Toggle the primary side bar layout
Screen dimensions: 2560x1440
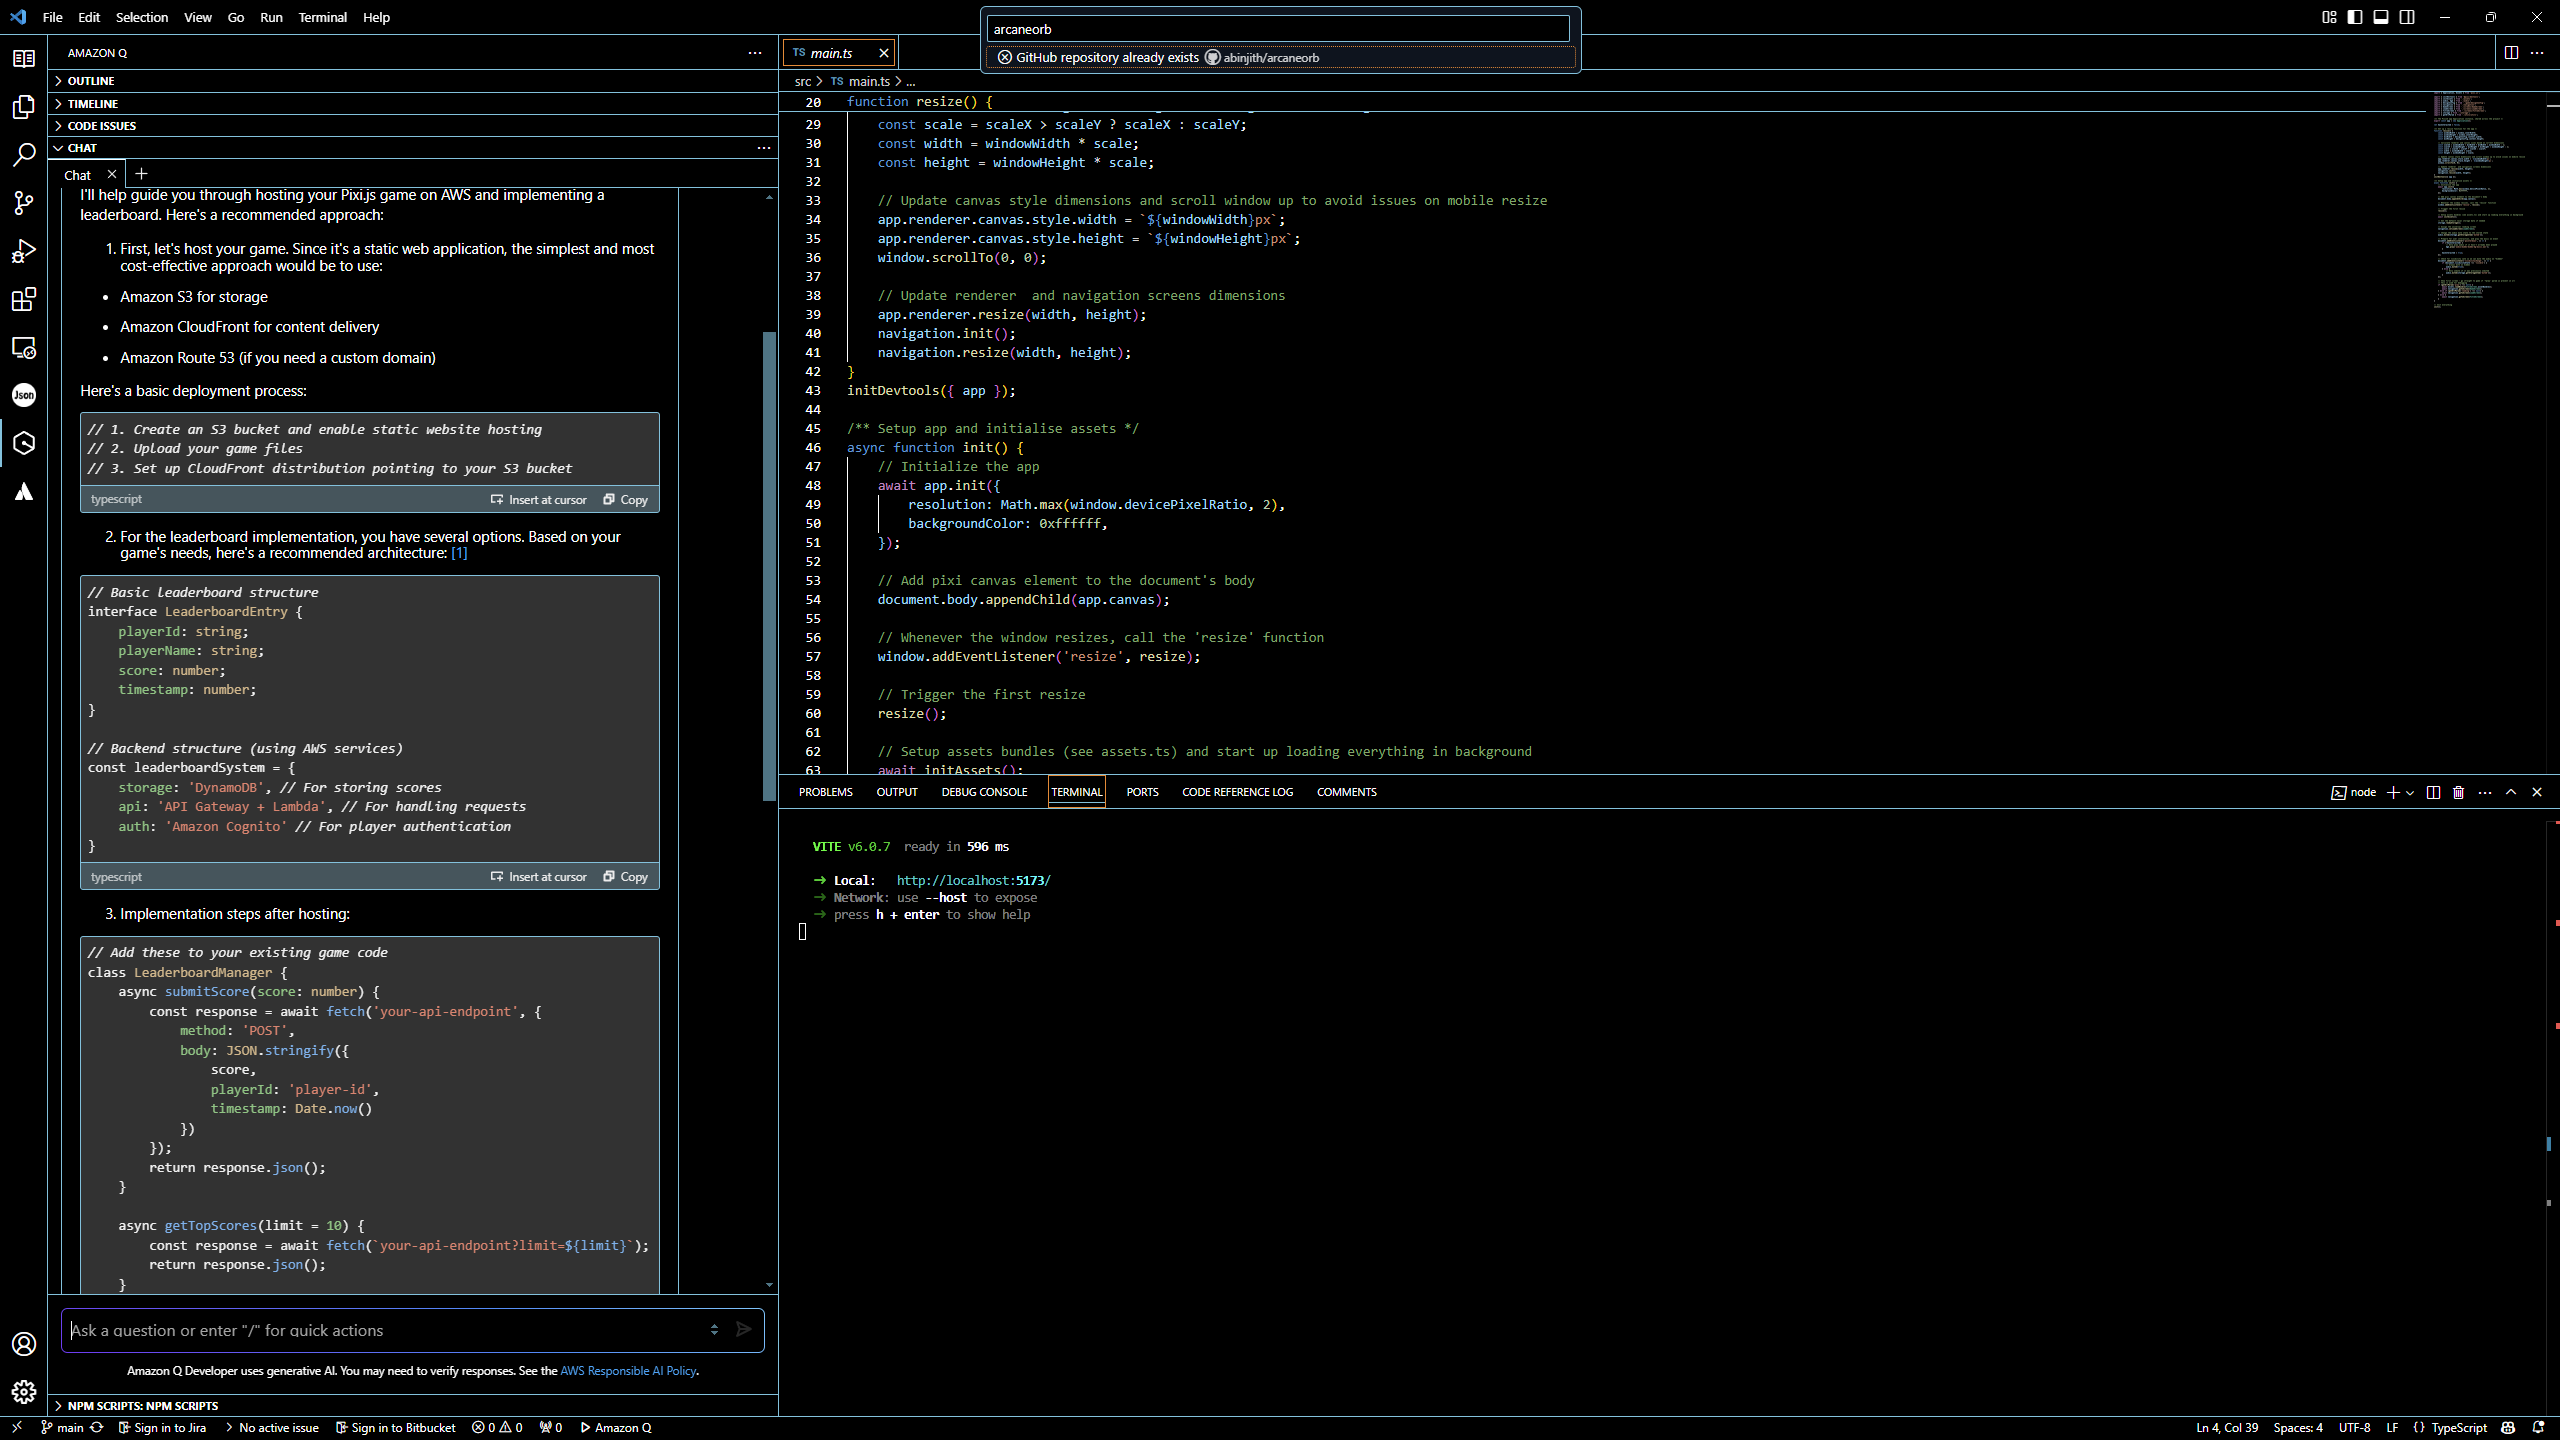coord(2355,17)
